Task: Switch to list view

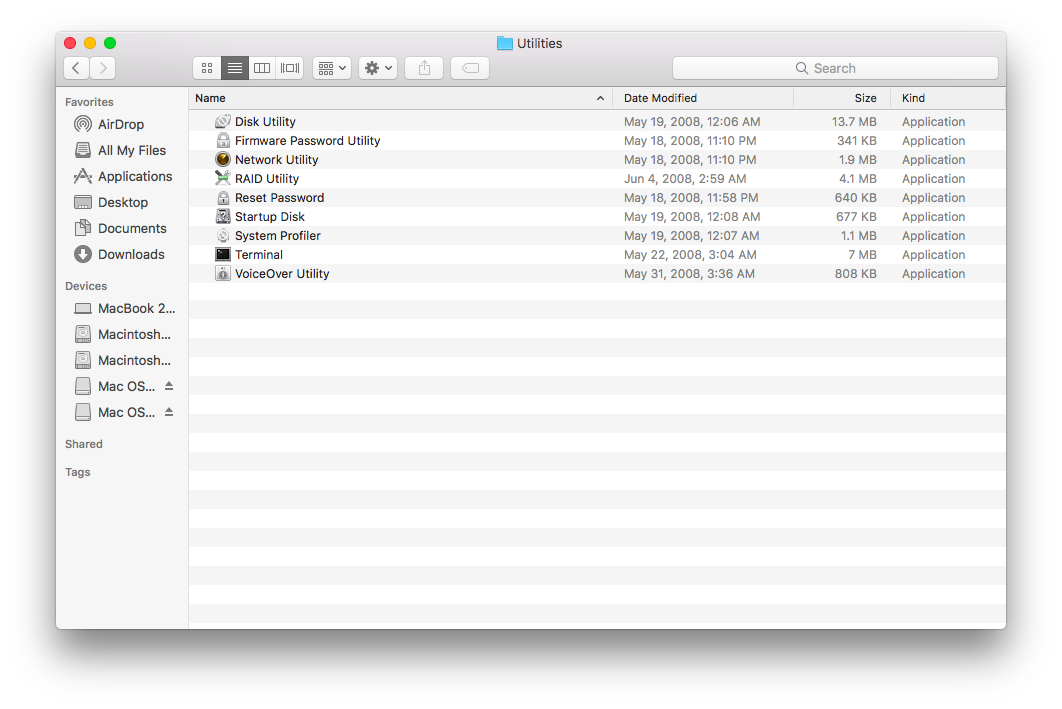Action: click(235, 68)
